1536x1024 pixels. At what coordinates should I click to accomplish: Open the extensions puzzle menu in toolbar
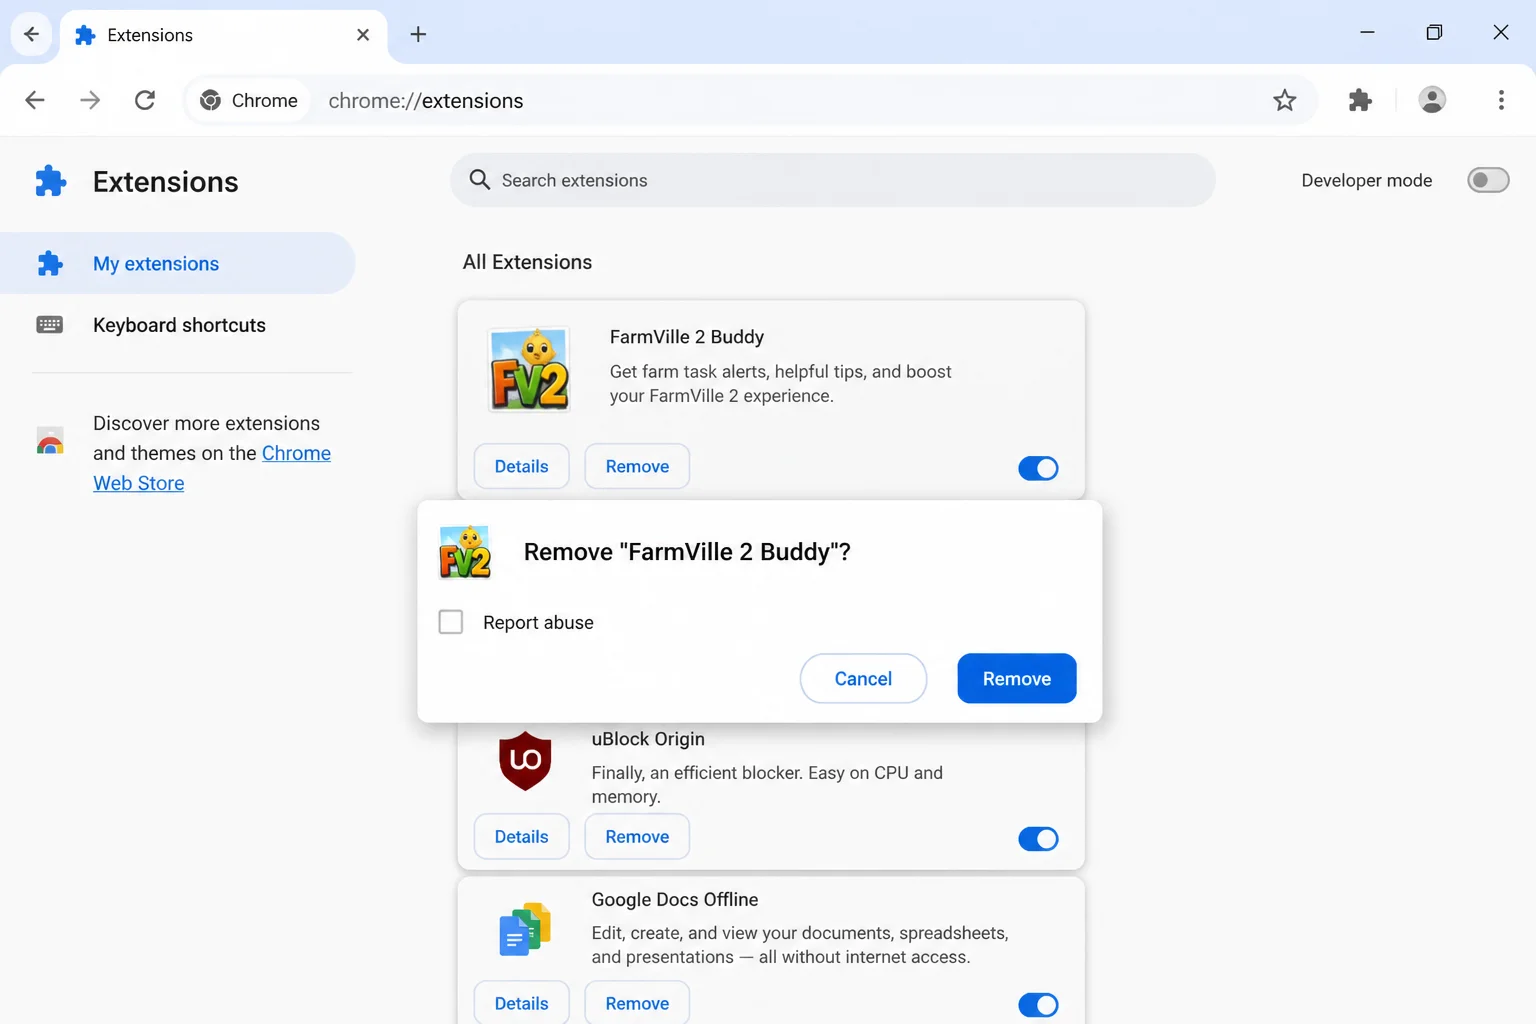pyautogui.click(x=1360, y=100)
